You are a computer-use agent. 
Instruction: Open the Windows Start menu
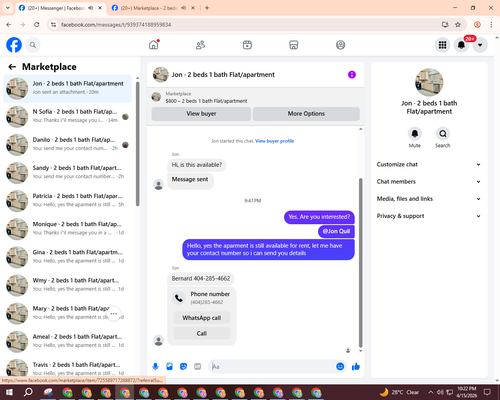click(x=9, y=392)
